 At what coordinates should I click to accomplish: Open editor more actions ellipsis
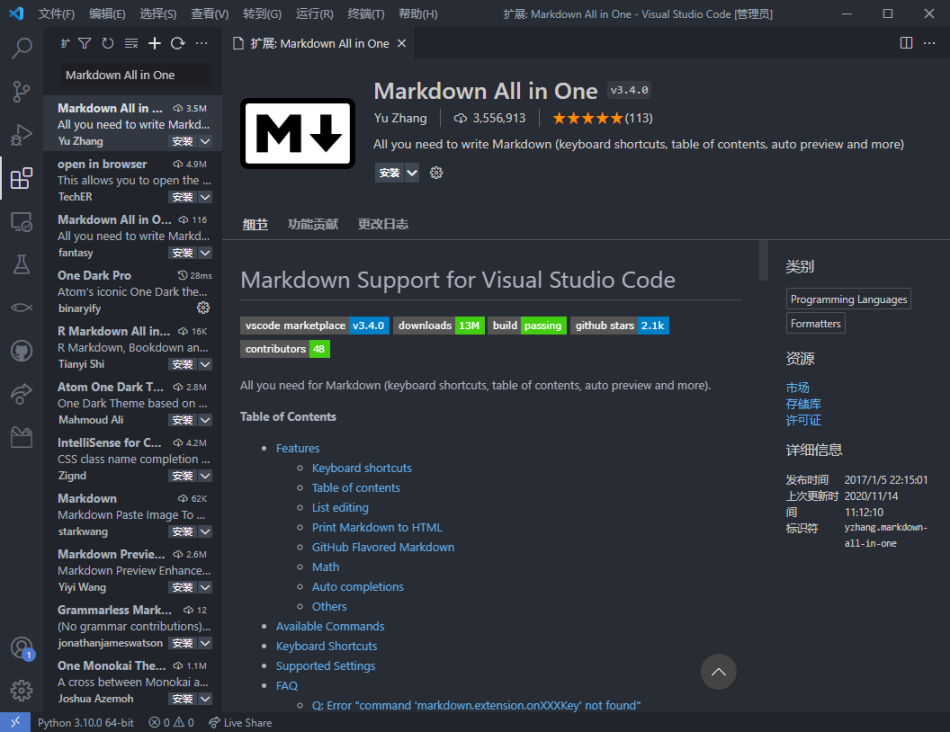coord(929,43)
